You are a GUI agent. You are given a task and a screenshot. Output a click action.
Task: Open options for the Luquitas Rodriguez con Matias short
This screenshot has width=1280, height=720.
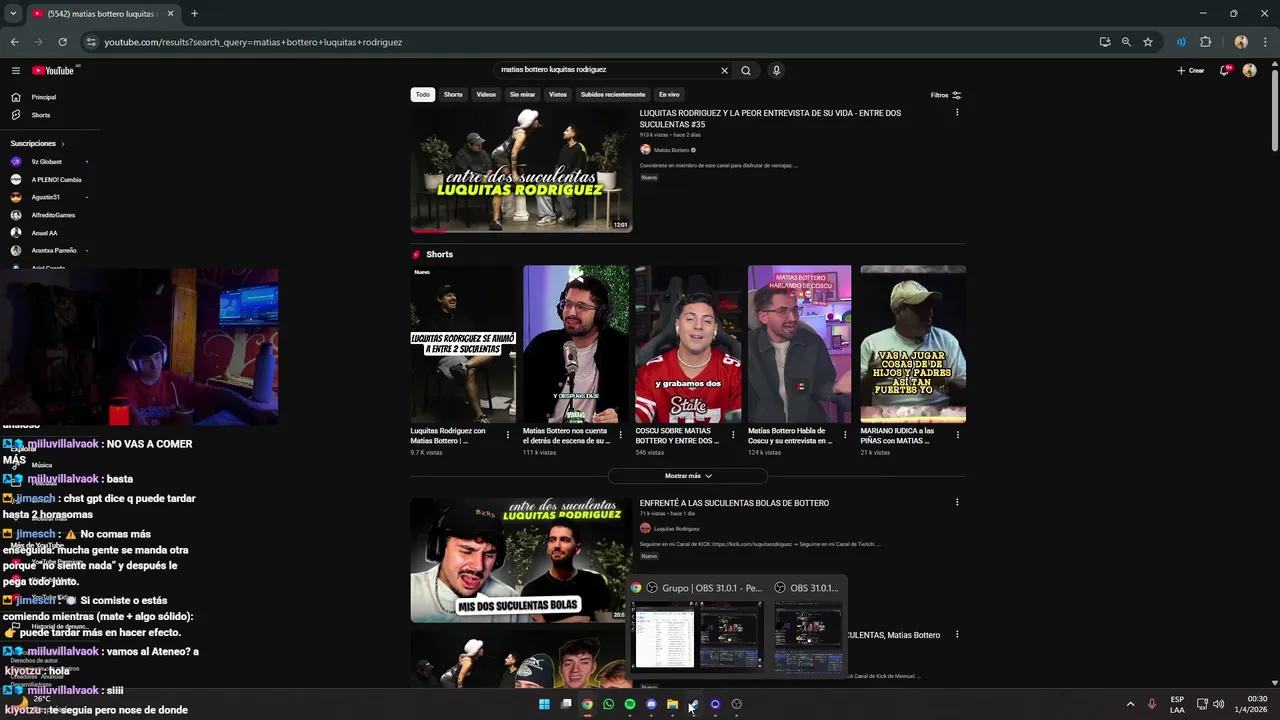507,435
